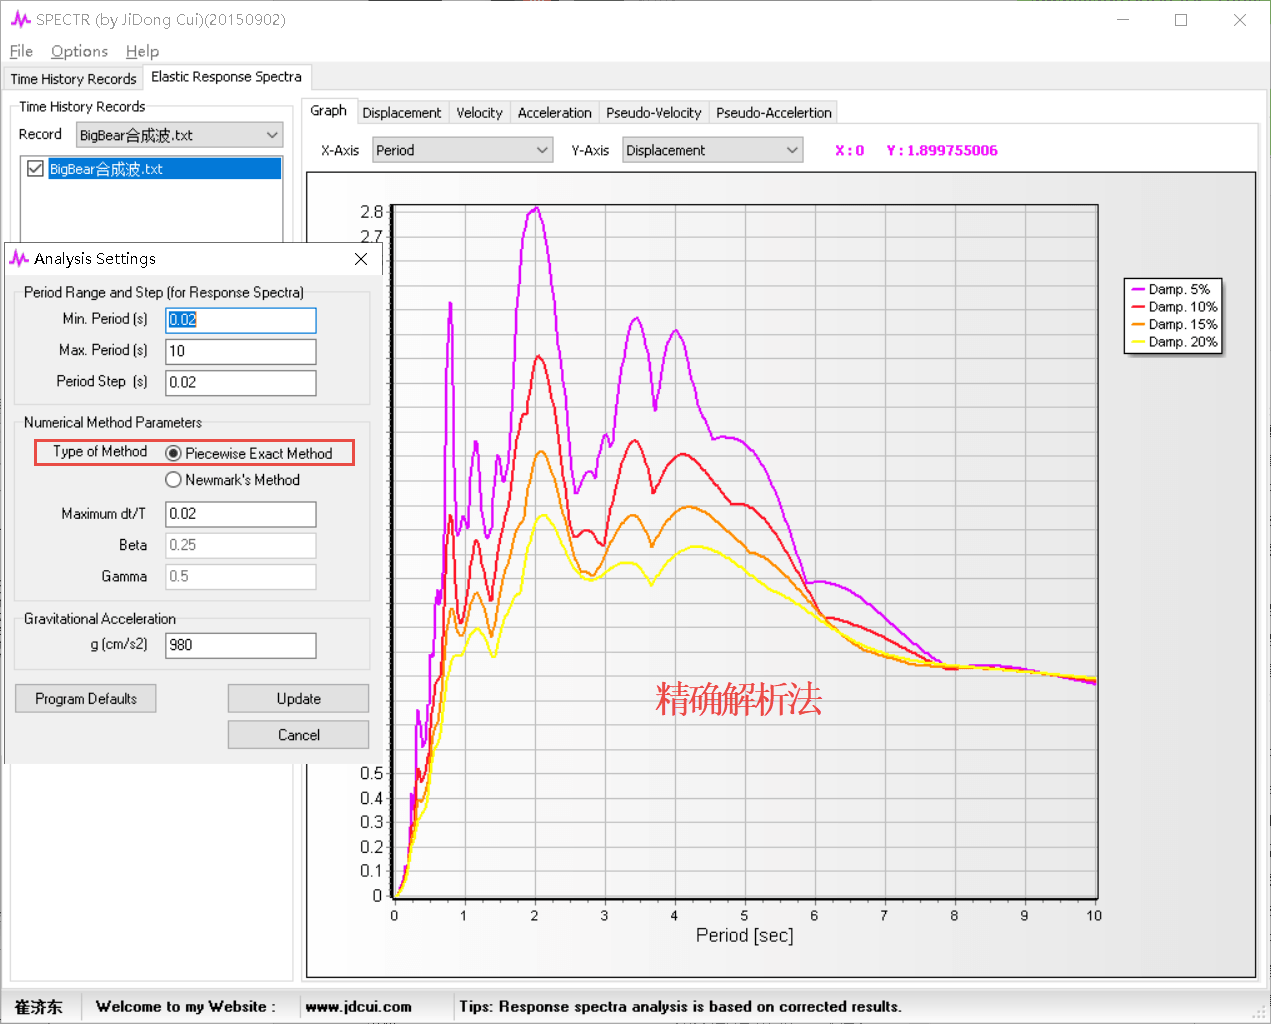Switch to the Graph tab
This screenshot has height=1024, width=1271.
(328, 111)
